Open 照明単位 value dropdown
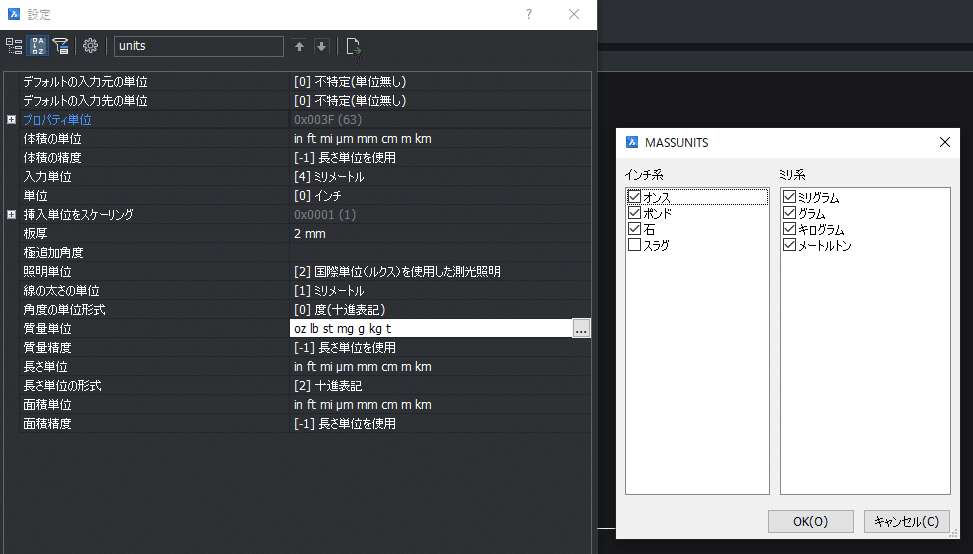The height and width of the screenshot is (554, 973). tap(440, 272)
